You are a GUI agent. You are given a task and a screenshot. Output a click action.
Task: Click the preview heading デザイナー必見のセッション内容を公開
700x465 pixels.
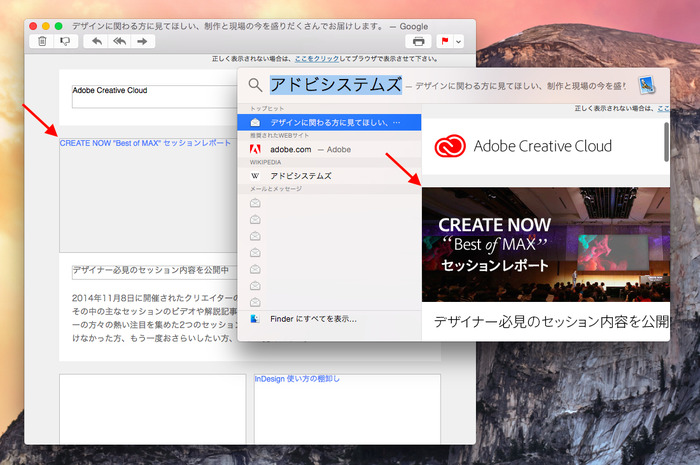pyautogui.click(x=551, y=321)
